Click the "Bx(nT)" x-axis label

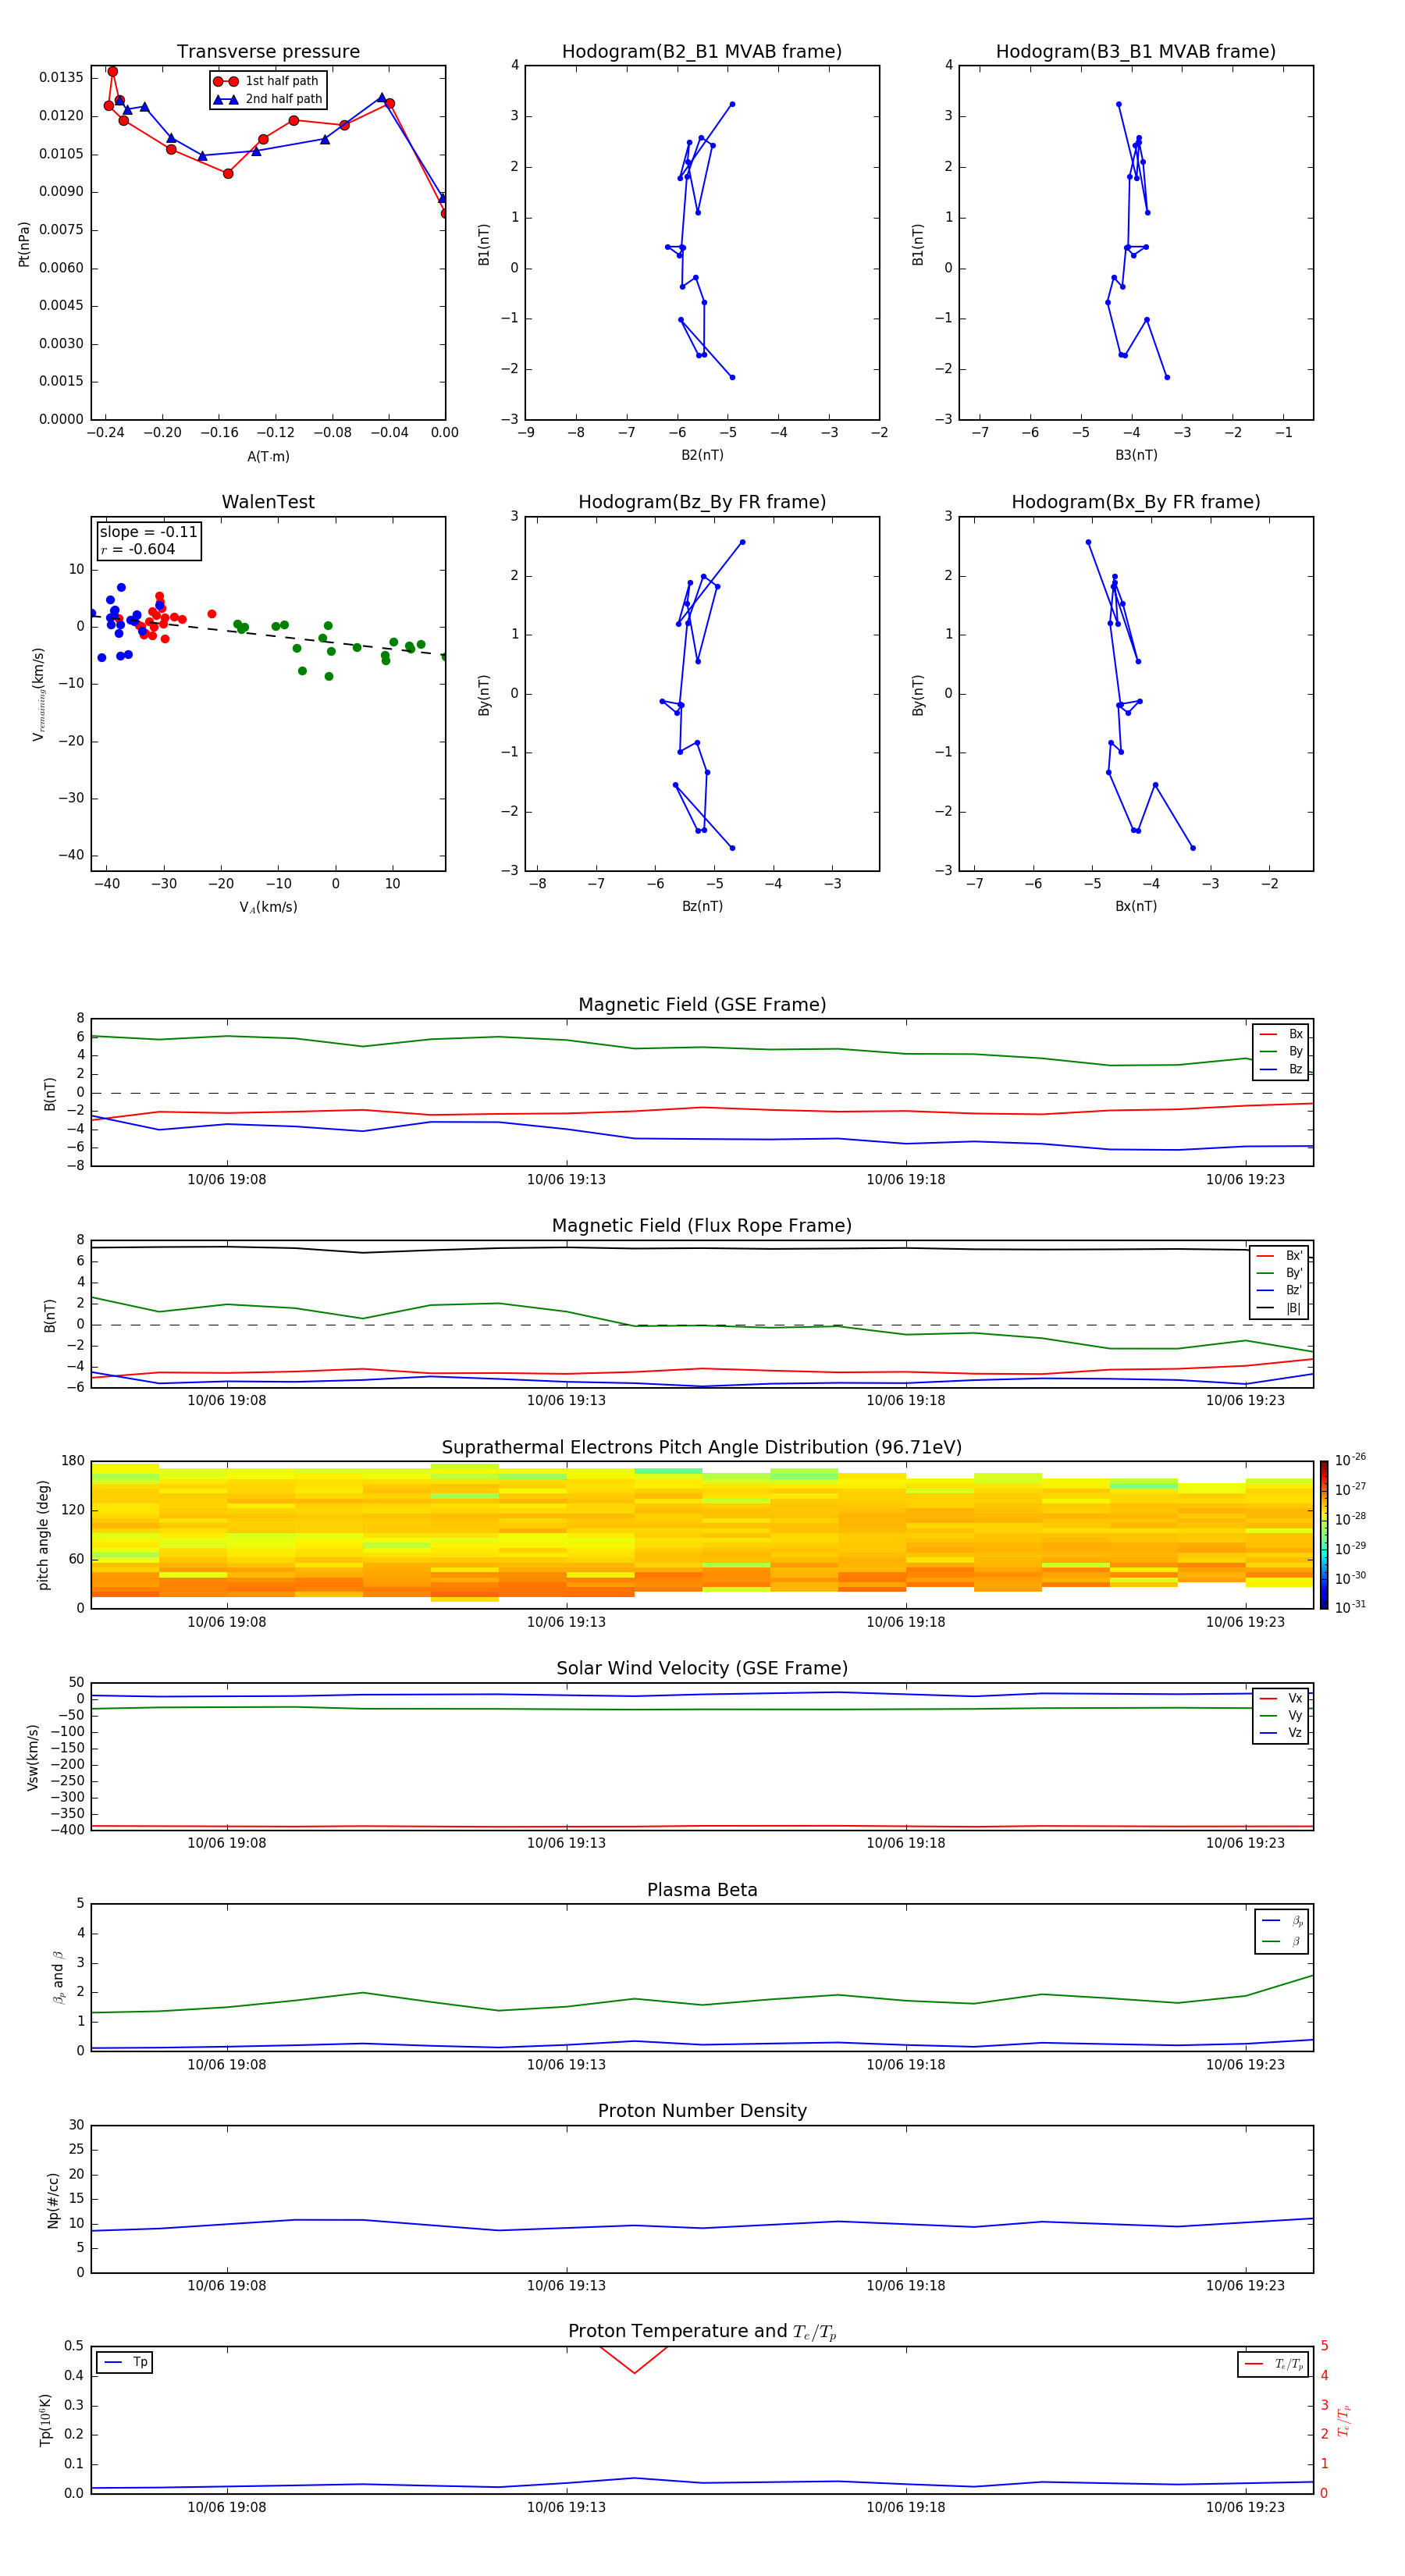(x=1136, y=906)
